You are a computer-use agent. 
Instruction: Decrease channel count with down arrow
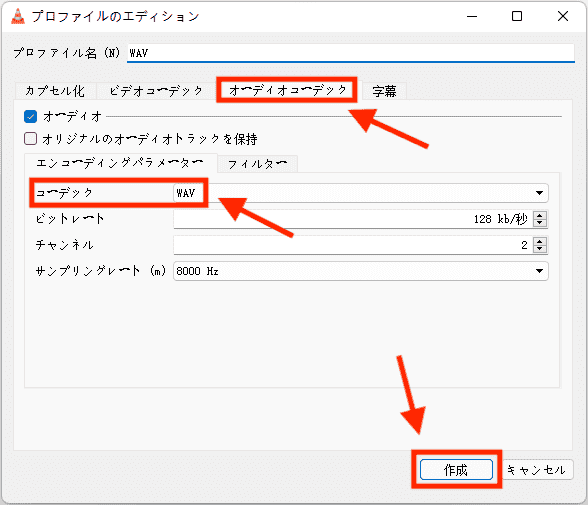[x=539, y=249]
